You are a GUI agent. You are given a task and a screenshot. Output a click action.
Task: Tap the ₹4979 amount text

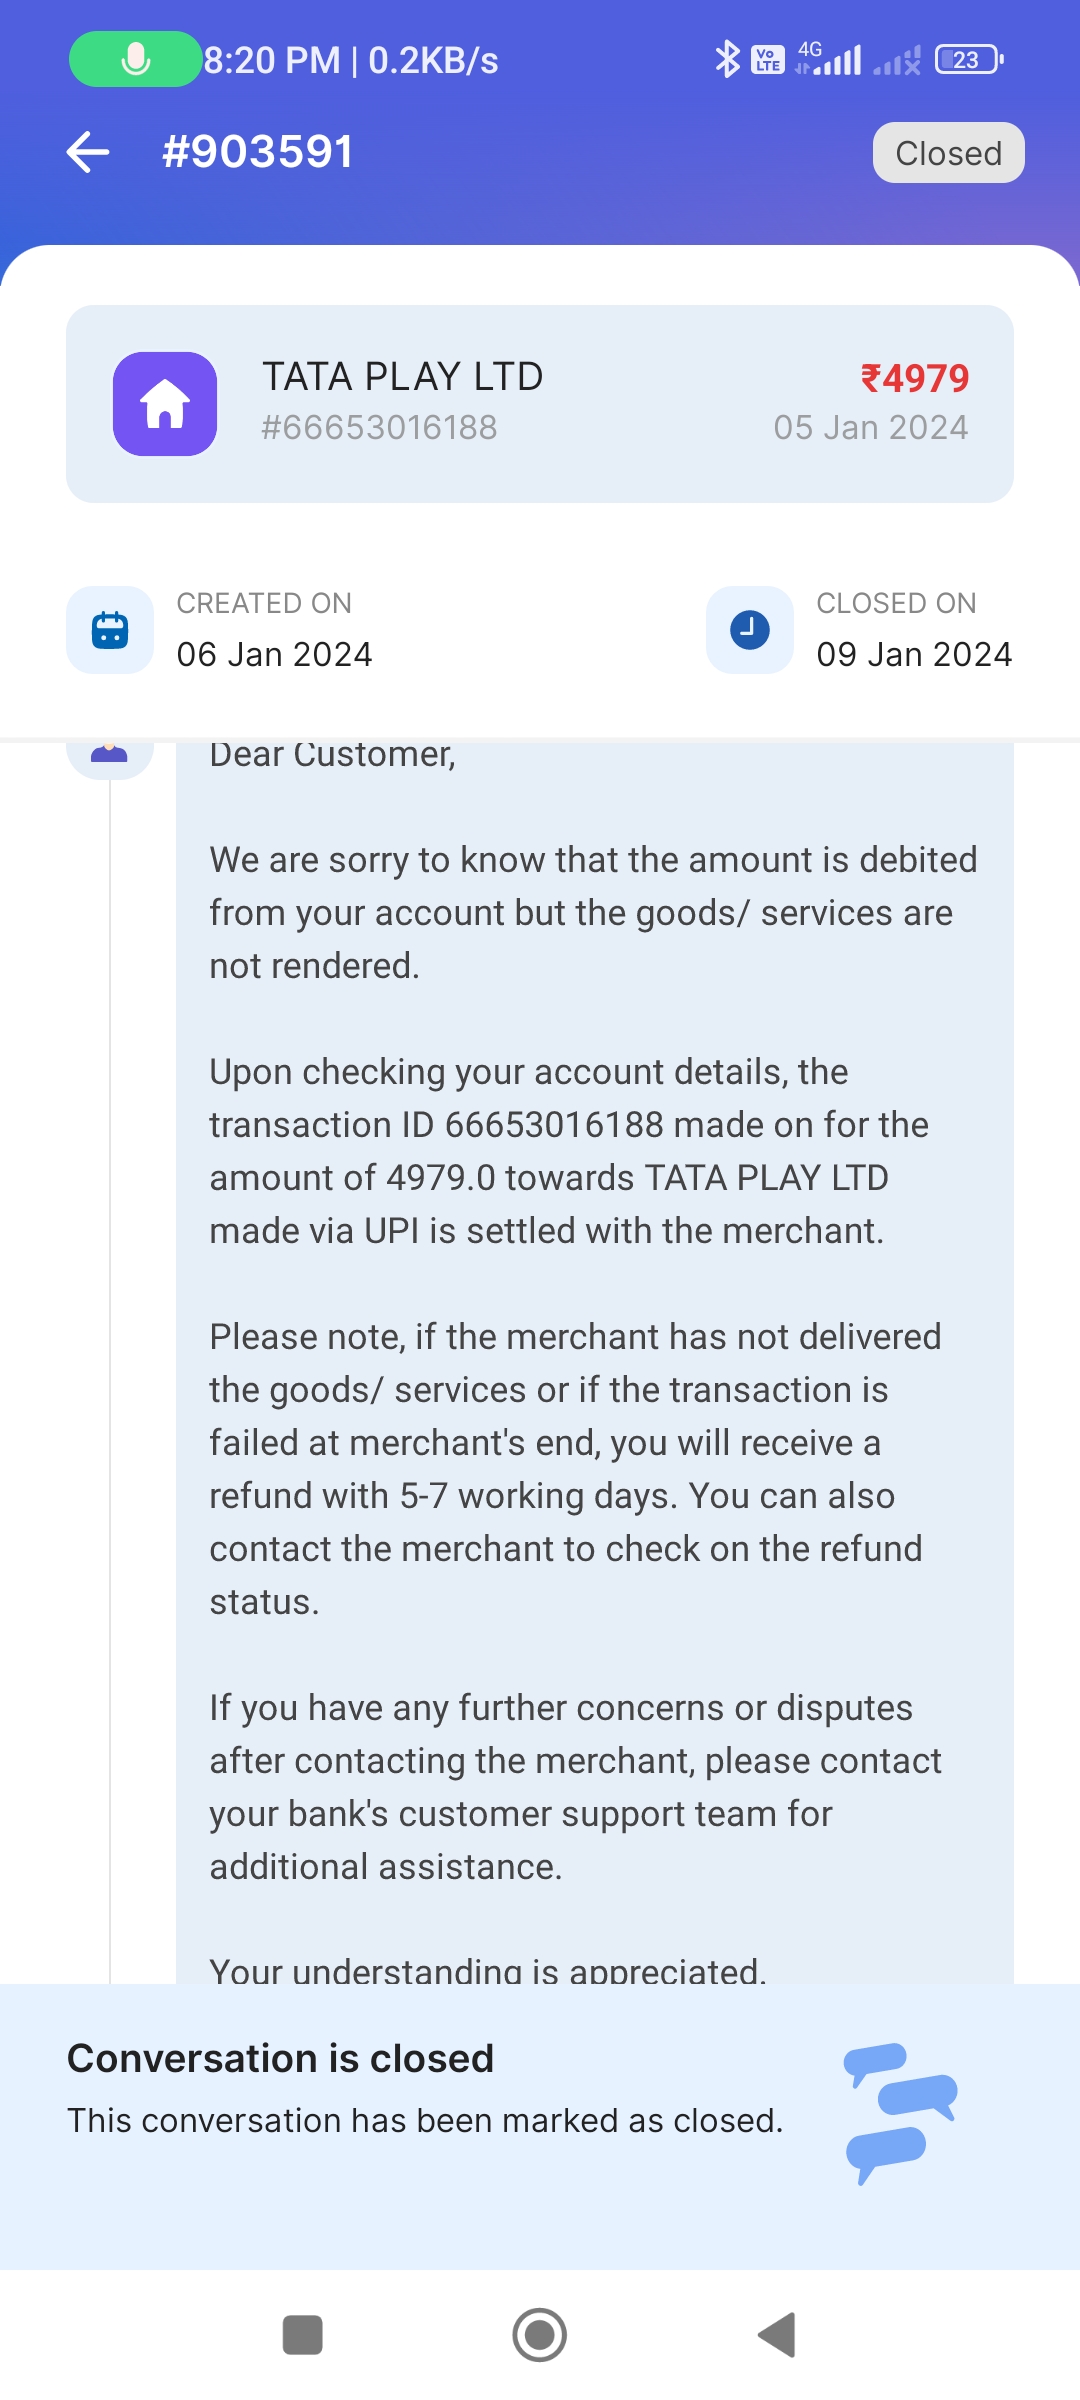coord(915,378)
